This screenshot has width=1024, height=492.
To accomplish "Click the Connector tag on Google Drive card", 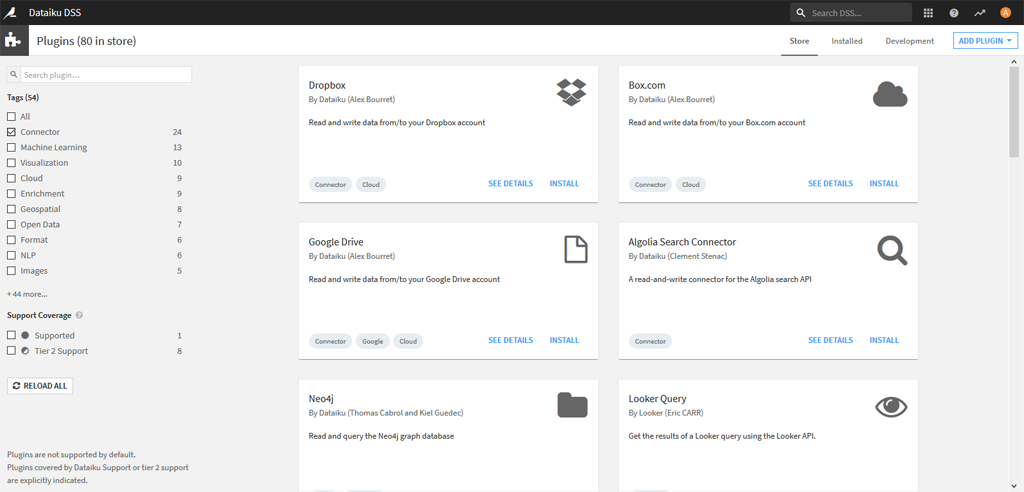I will pyautogui.click(x=330, y=341).
